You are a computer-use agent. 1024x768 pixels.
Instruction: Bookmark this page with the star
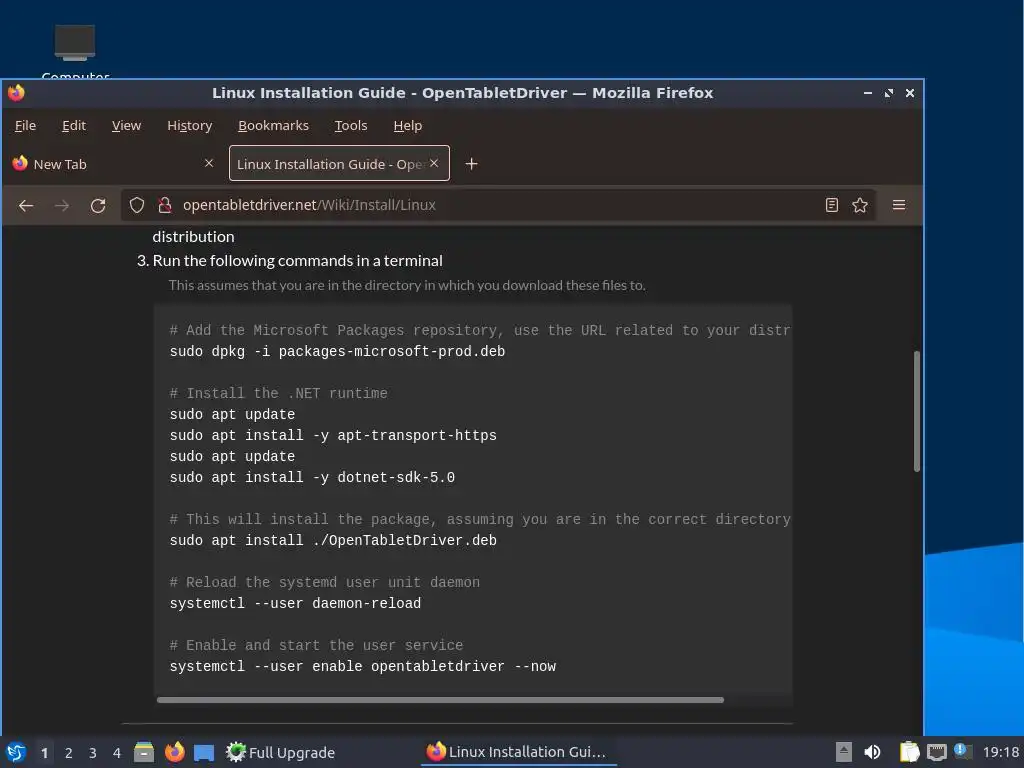(860, 205)
